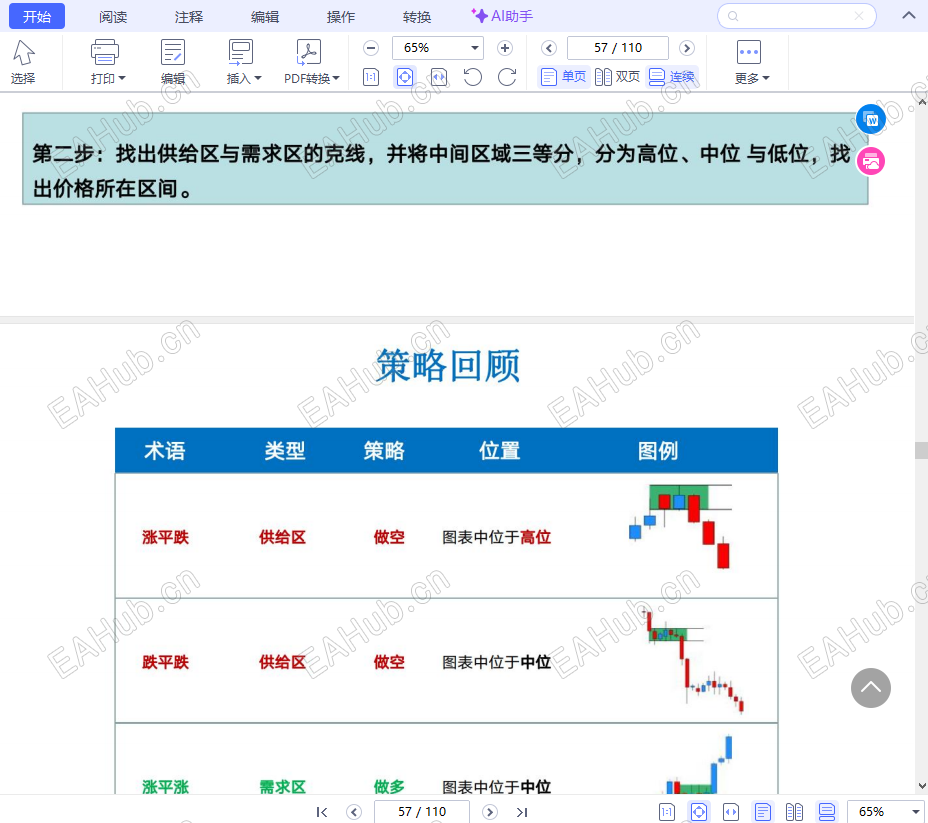The width and height of the screenshot is (928, 823).
Task: Toggle 连续 continuous scrolling mode
Action: [672, 77]
